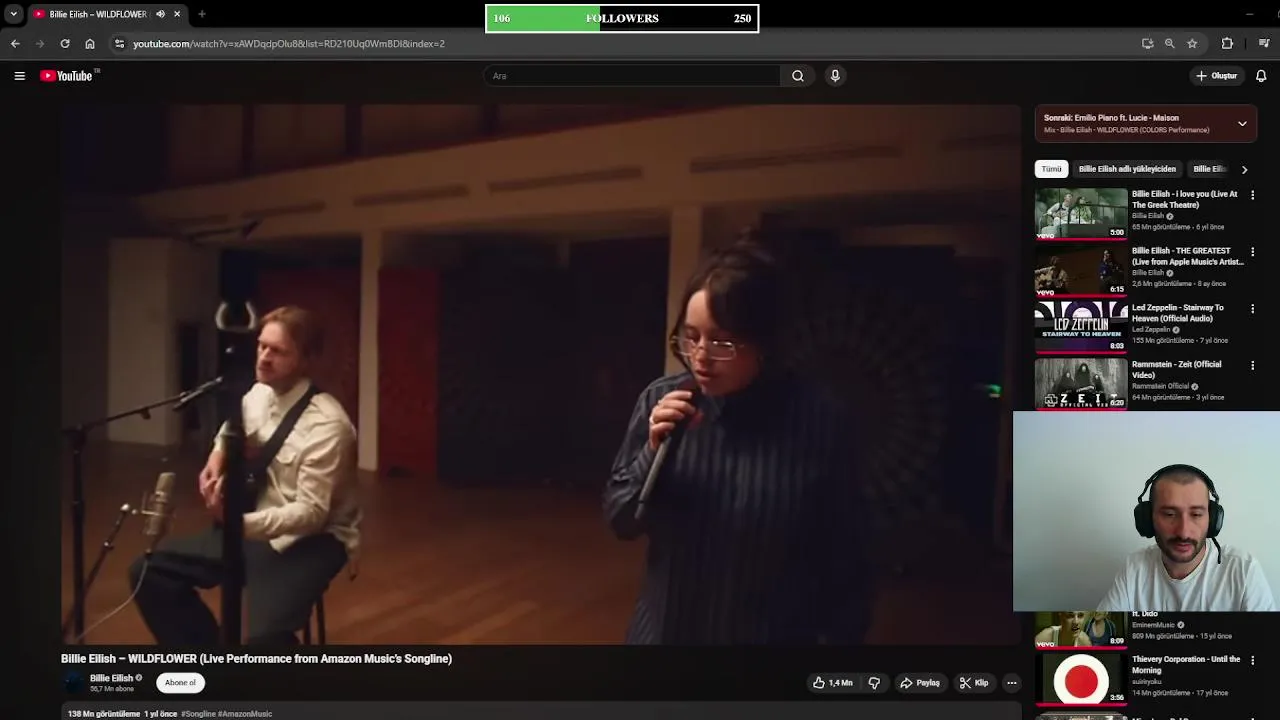Close the Billie Eilish WILDFLOWER tab
1280x720 pixels.
pos(177,14)
